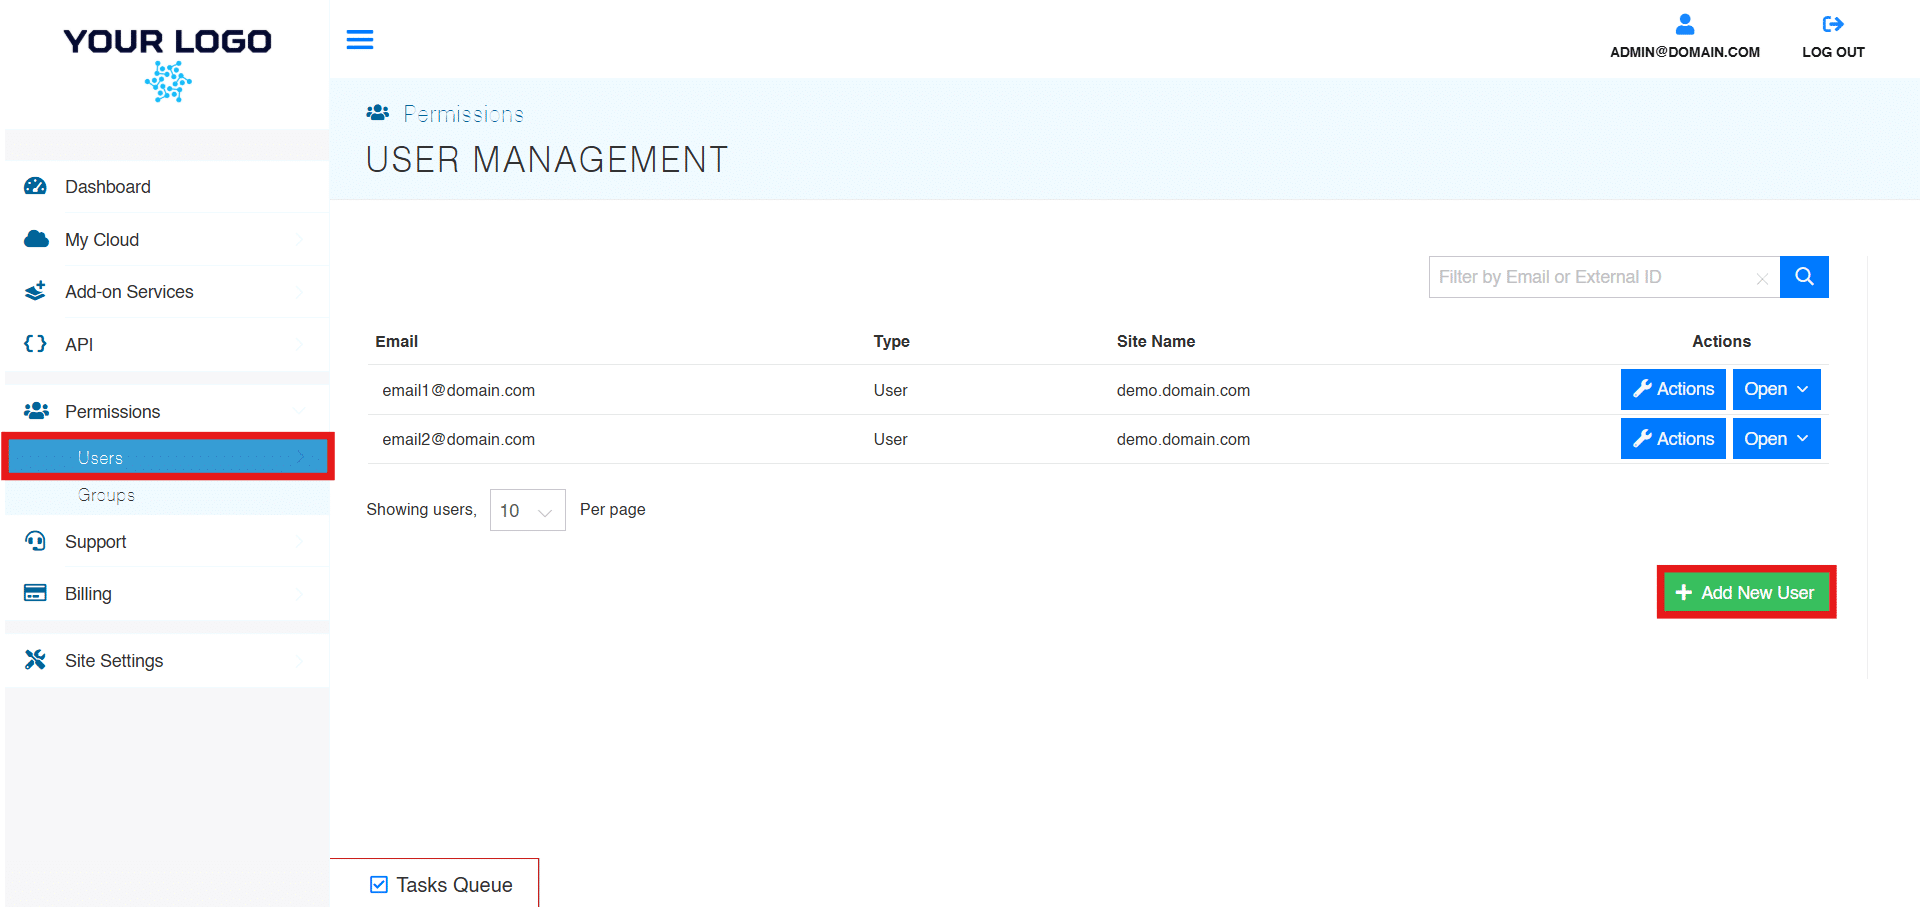This screenshot has height=907, width=1920.
Task: Click the hamburger menu icon
Action: [x=360, y=40]
